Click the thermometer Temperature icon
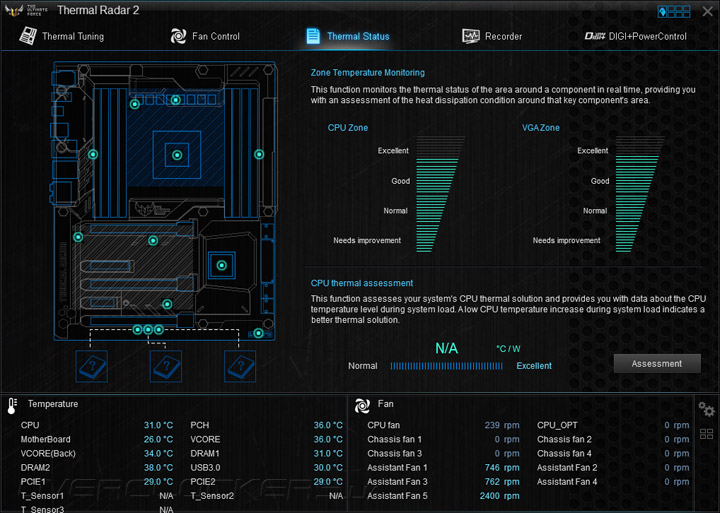720x513 pixels. 12,406
